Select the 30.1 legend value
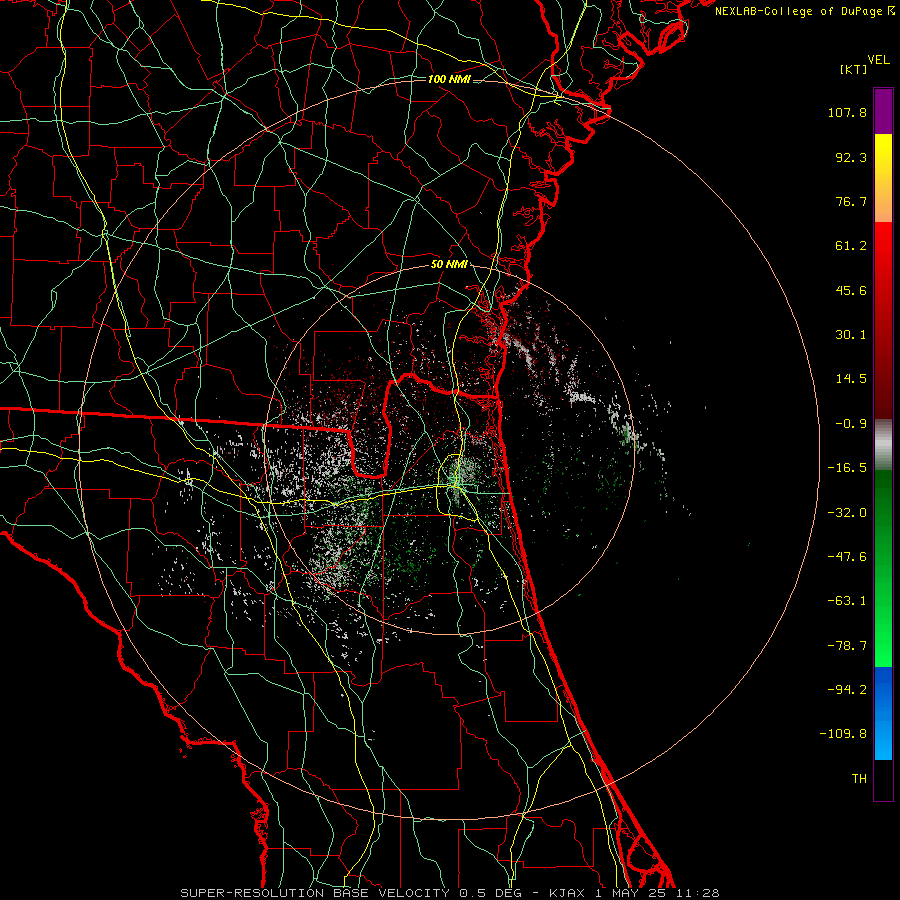 (851, 335)
